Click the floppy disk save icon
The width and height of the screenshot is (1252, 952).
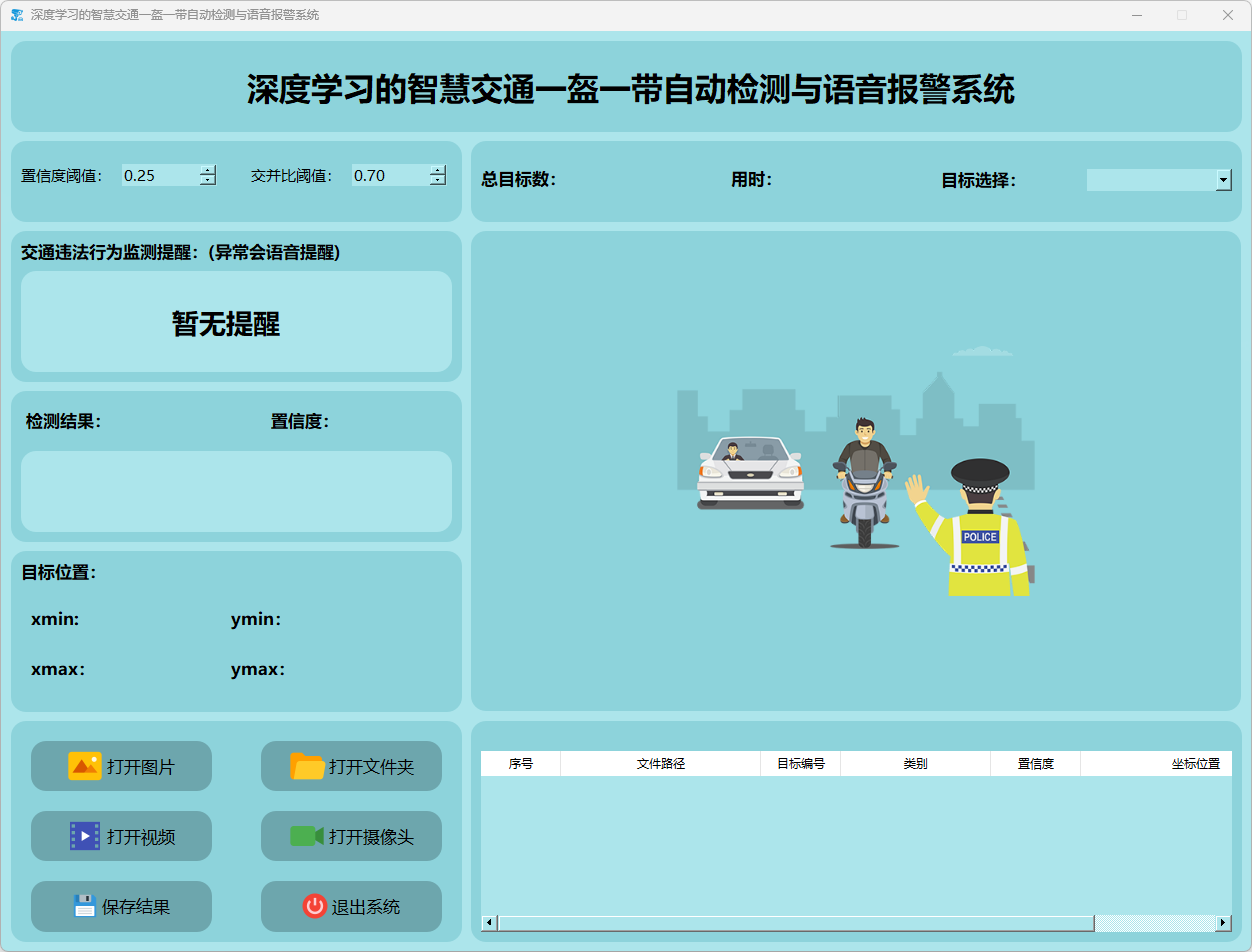(85, 906)
